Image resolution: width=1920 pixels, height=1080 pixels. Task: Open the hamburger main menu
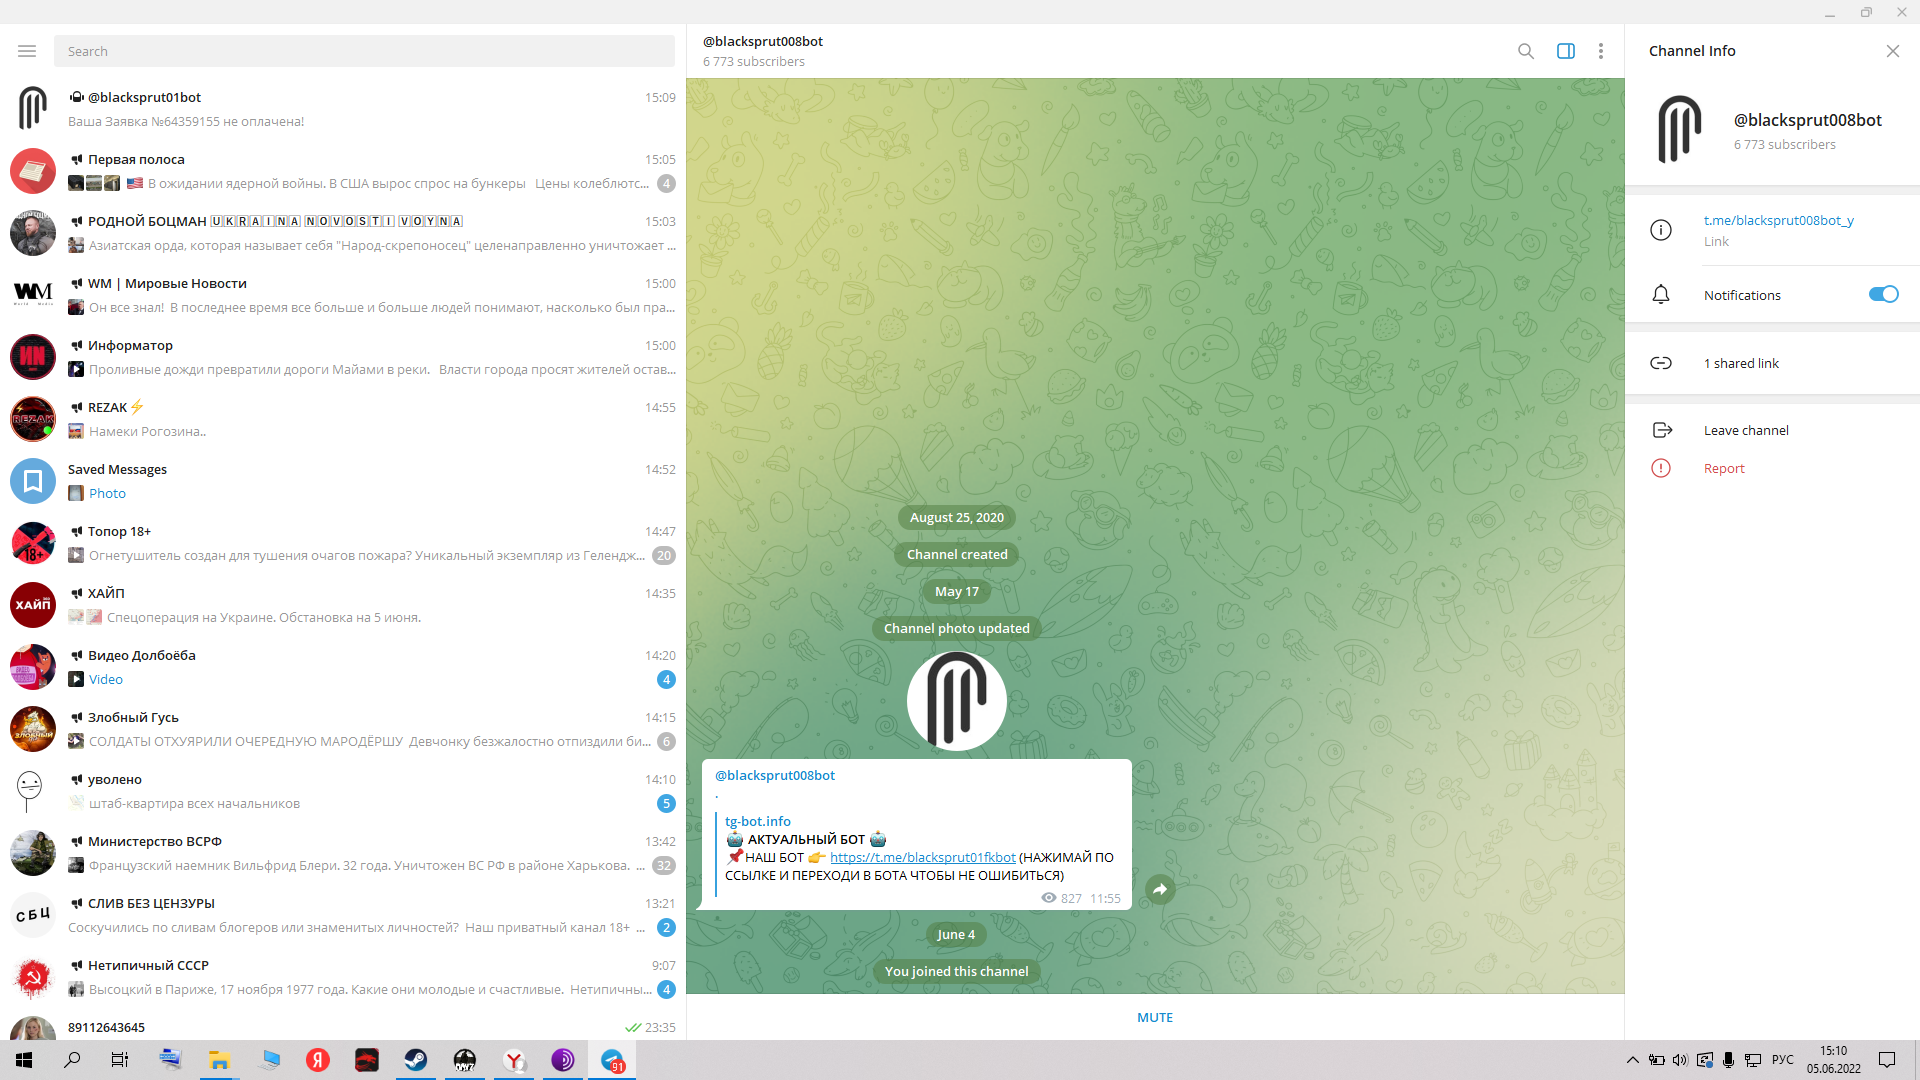pos(27,51)
